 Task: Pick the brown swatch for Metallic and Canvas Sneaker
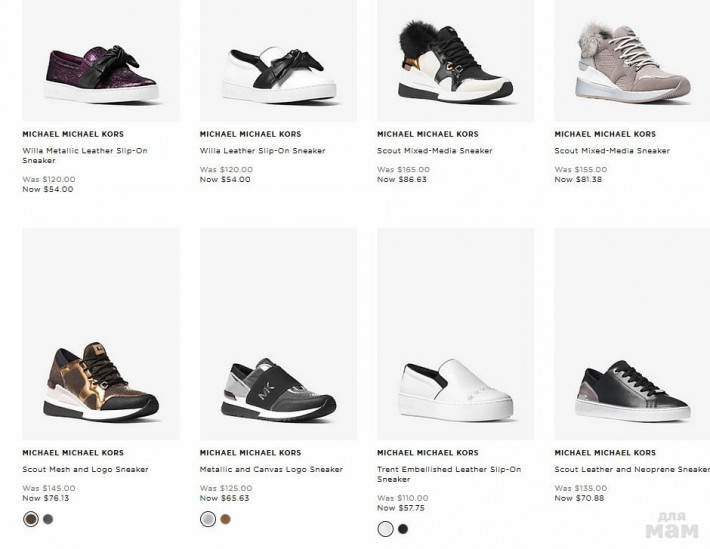pos(225,519)
